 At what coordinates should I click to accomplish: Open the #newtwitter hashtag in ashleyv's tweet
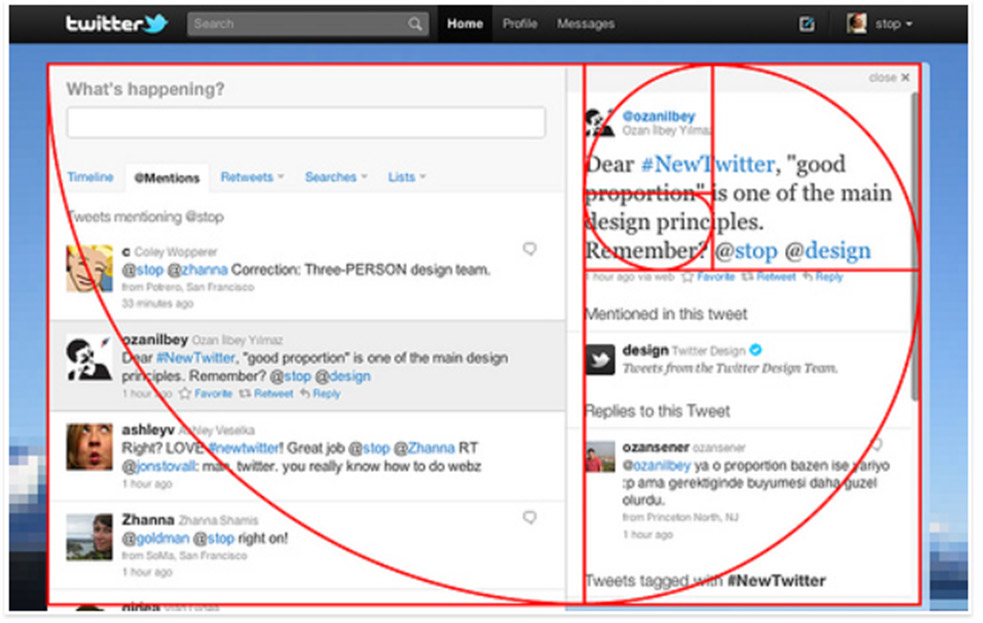click(243, 448)
